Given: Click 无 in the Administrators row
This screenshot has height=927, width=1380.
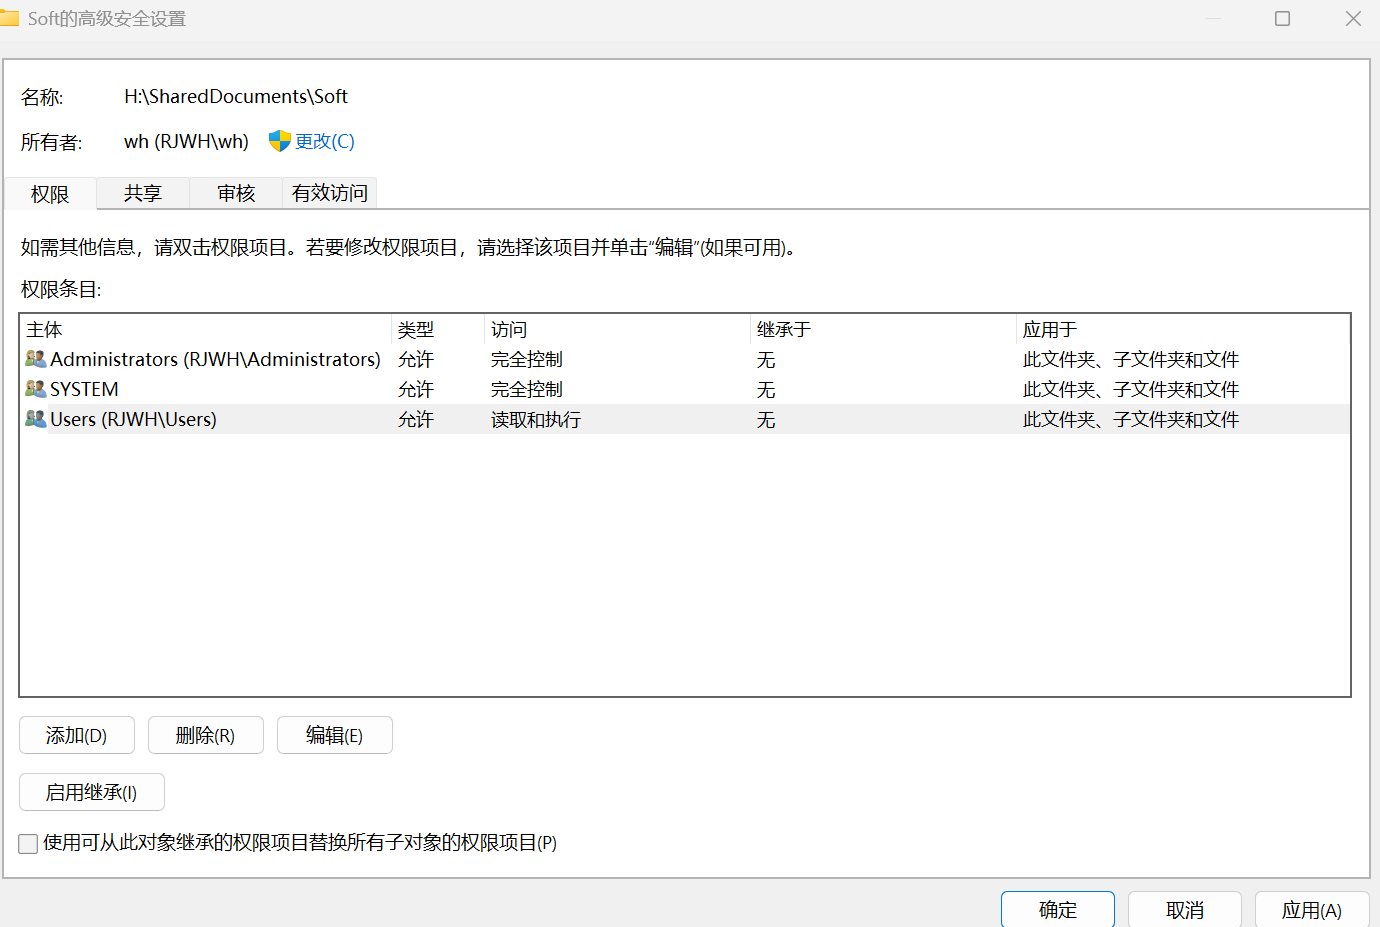Looking at the screenshot, I should (x=766, y=359).
